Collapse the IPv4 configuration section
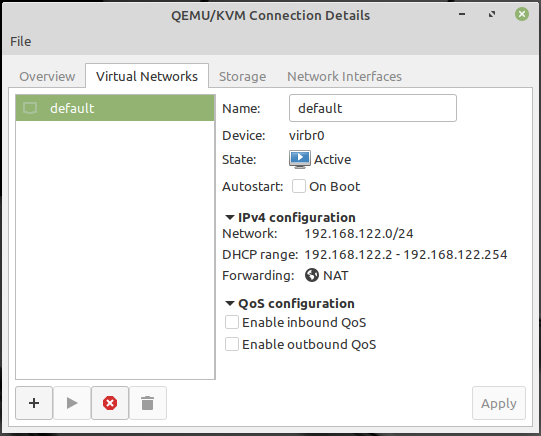 [229, 217]
